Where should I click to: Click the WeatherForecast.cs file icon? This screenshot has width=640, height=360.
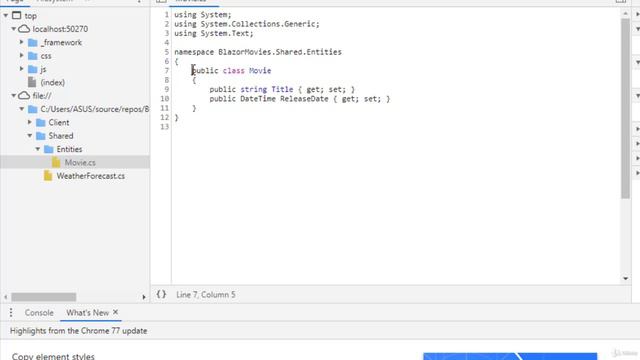point(48,176)
